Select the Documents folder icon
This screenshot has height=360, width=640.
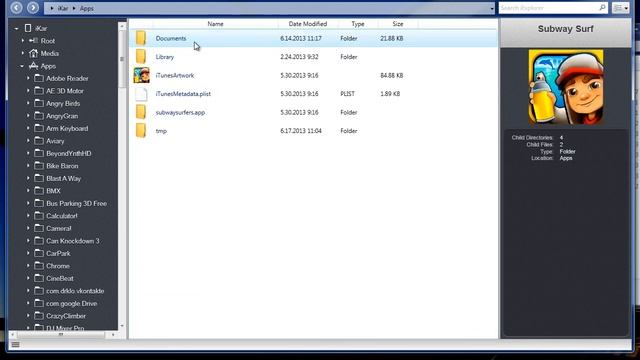click(141, 38)
